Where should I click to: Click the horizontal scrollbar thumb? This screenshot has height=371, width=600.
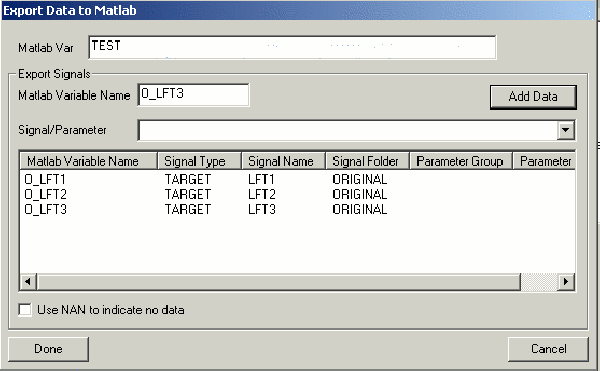point(279,282)
